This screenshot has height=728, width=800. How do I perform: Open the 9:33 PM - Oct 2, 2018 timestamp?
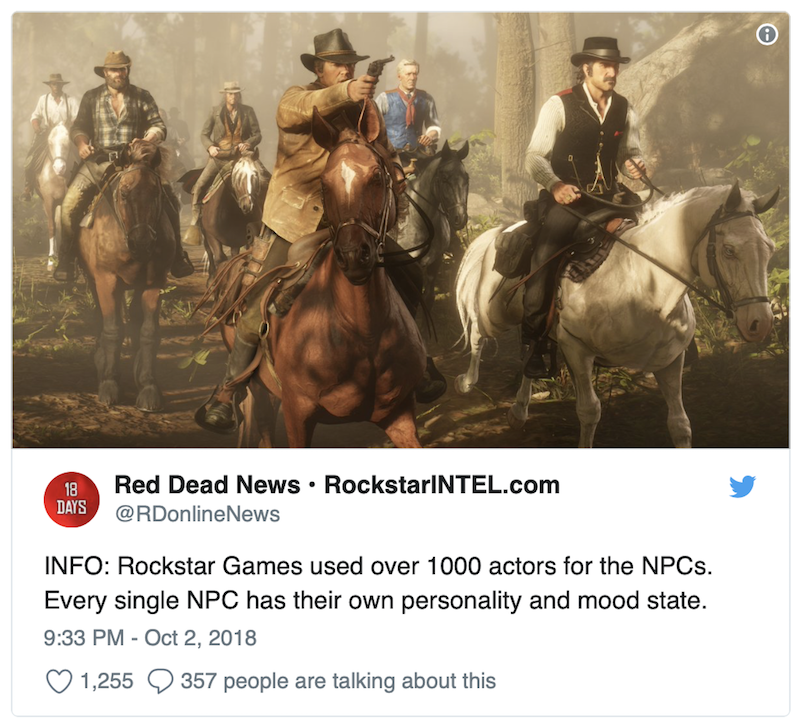coord(150,638)
